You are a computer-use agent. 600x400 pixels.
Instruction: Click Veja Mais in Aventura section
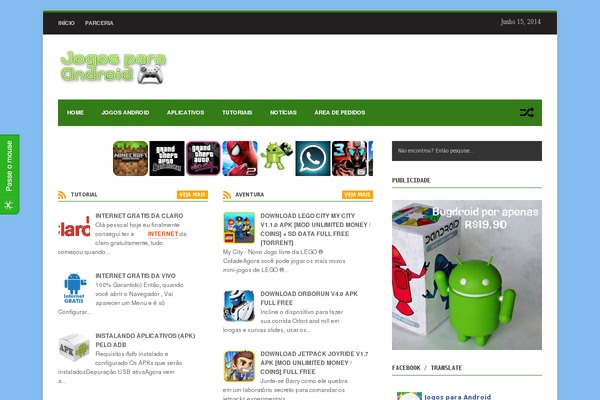tap(357, 195)
